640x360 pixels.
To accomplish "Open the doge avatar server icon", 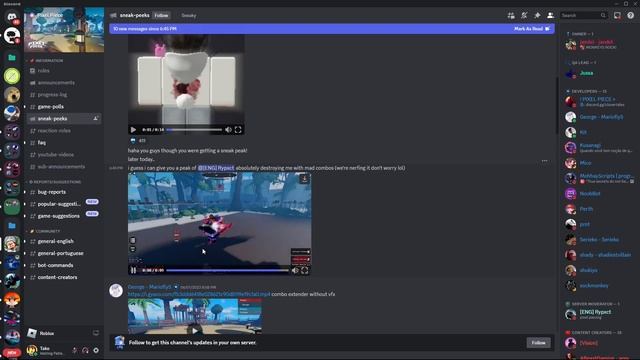I will (12, 95).
